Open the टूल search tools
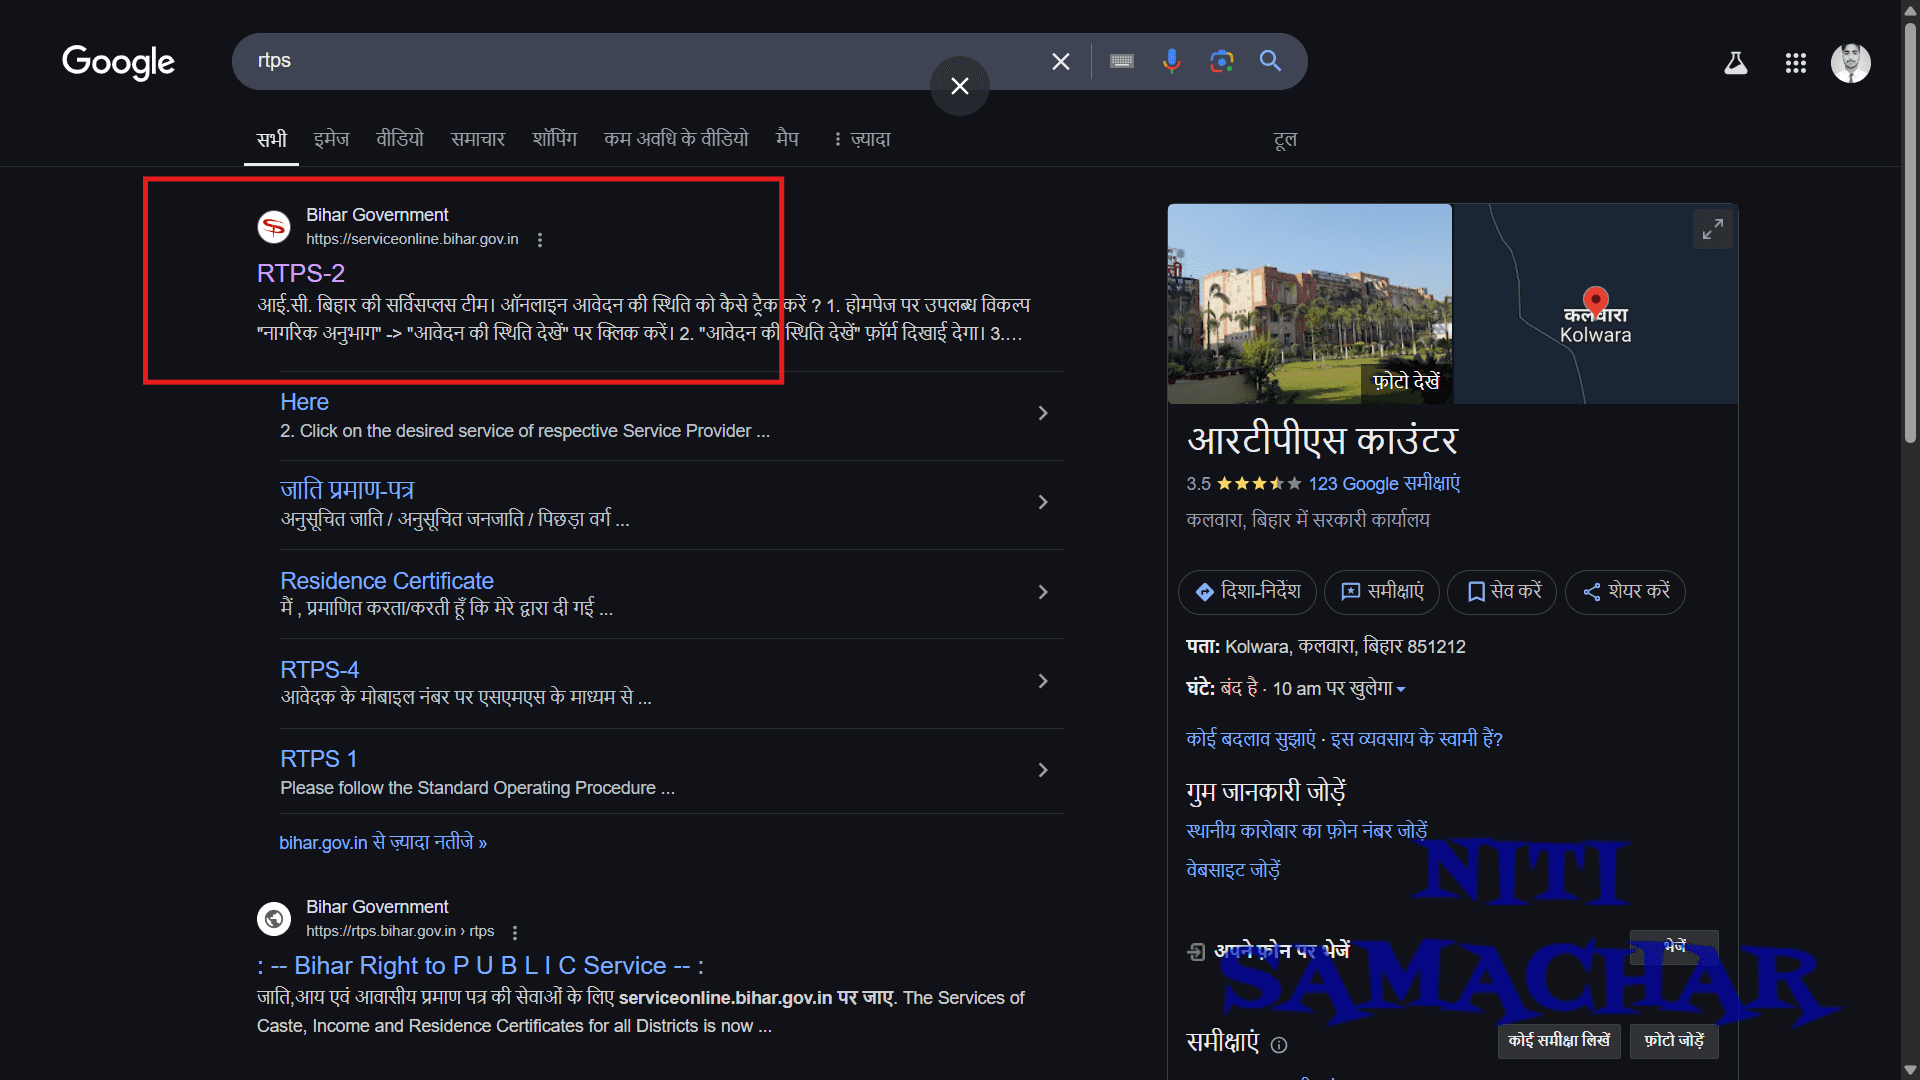Screen dimensions: 1920x1080 1285,139
